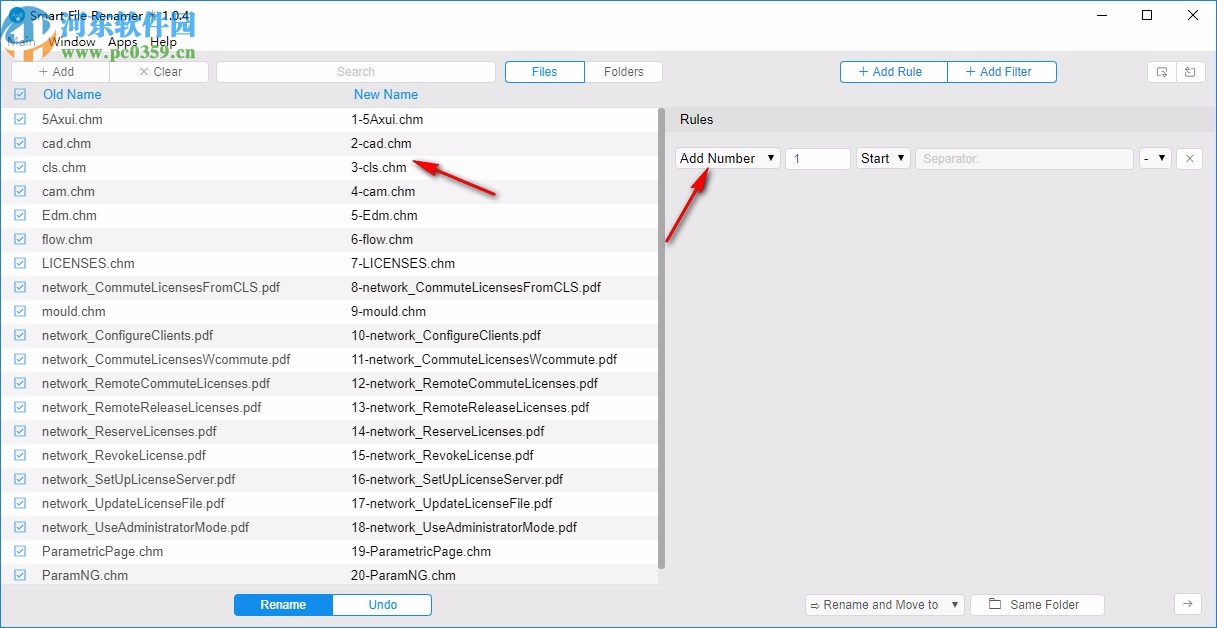Click the import icon in the top-right toolbar

pyautogui.click(x=1189, y=72)
